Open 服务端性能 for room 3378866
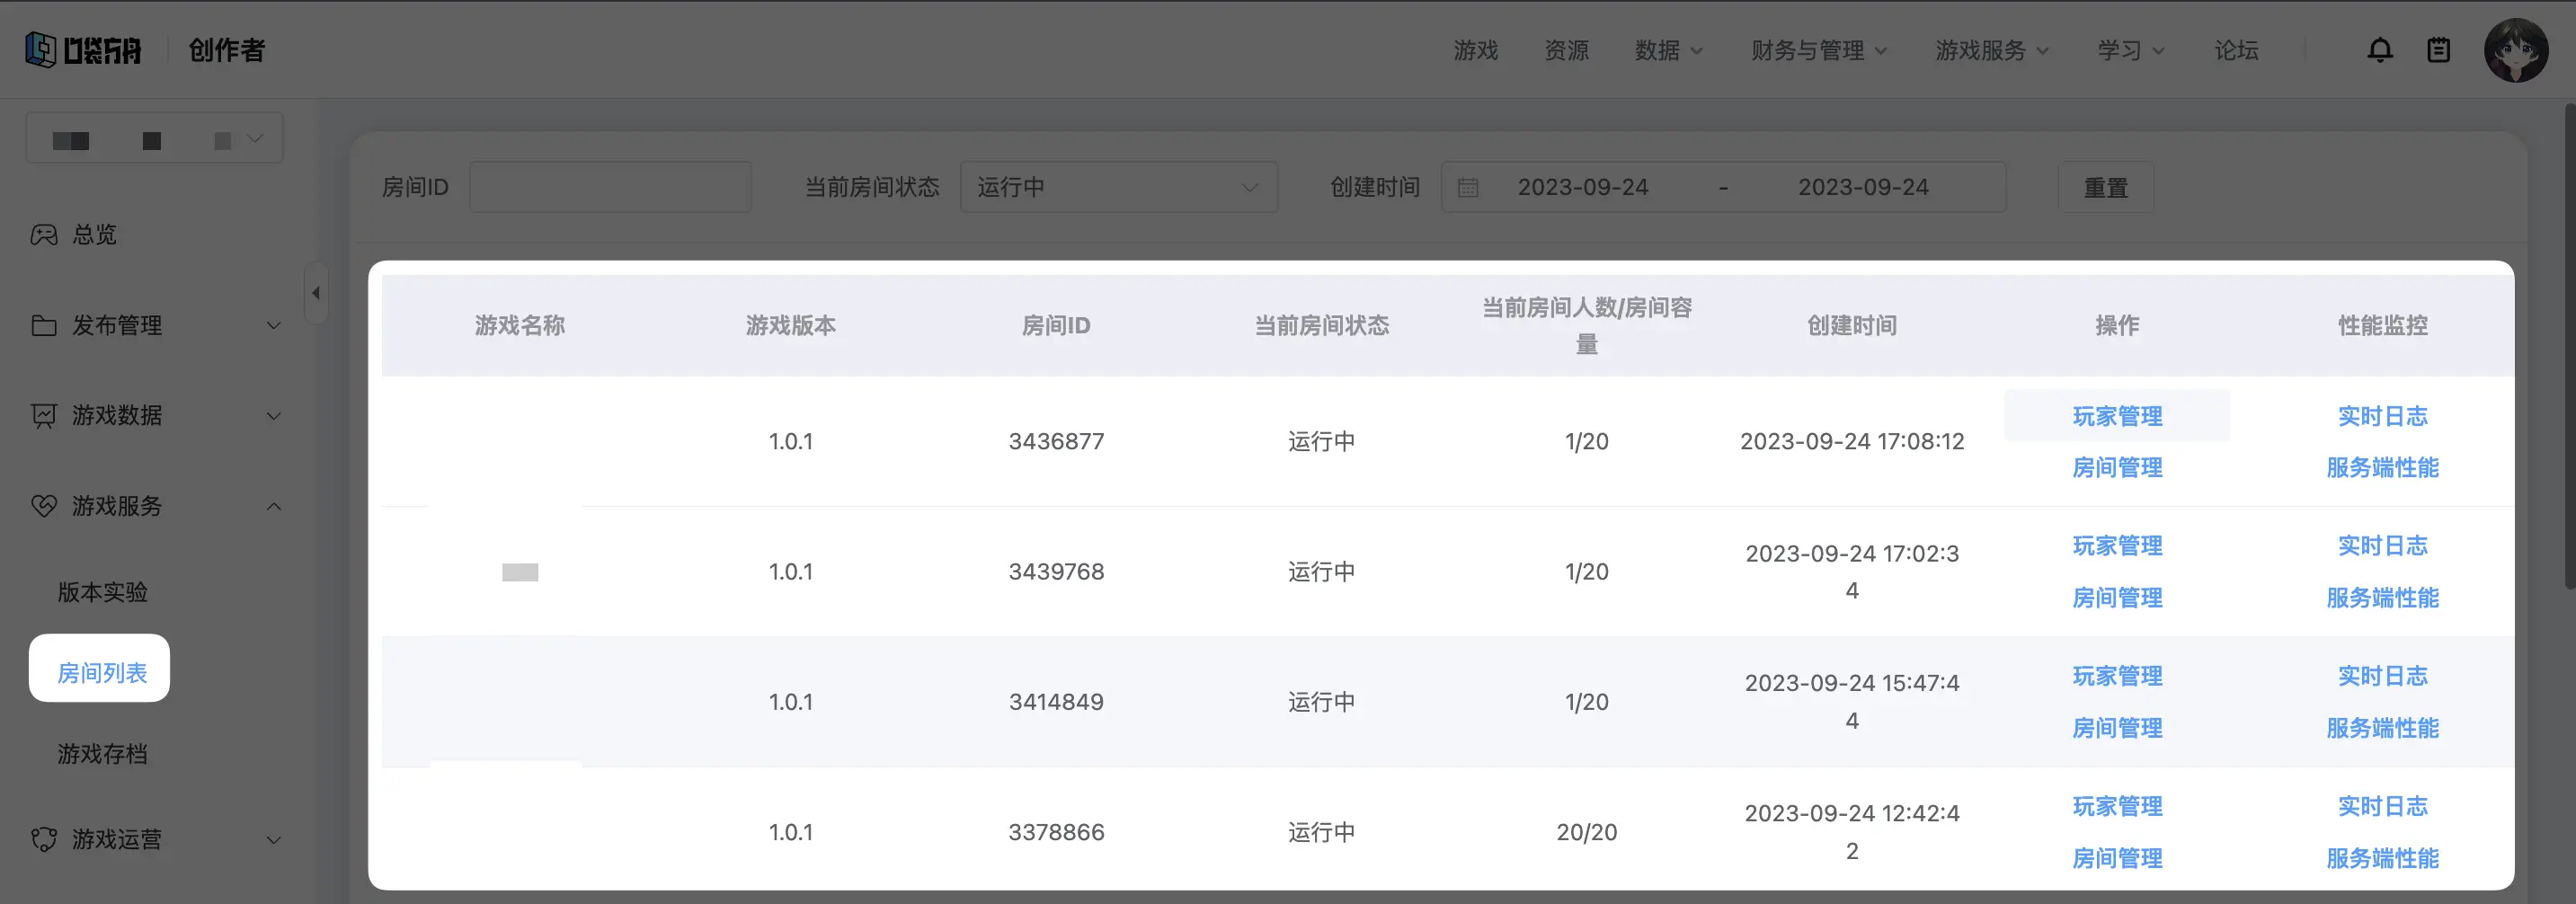 pyautogui.click(x=2382, y=858)
